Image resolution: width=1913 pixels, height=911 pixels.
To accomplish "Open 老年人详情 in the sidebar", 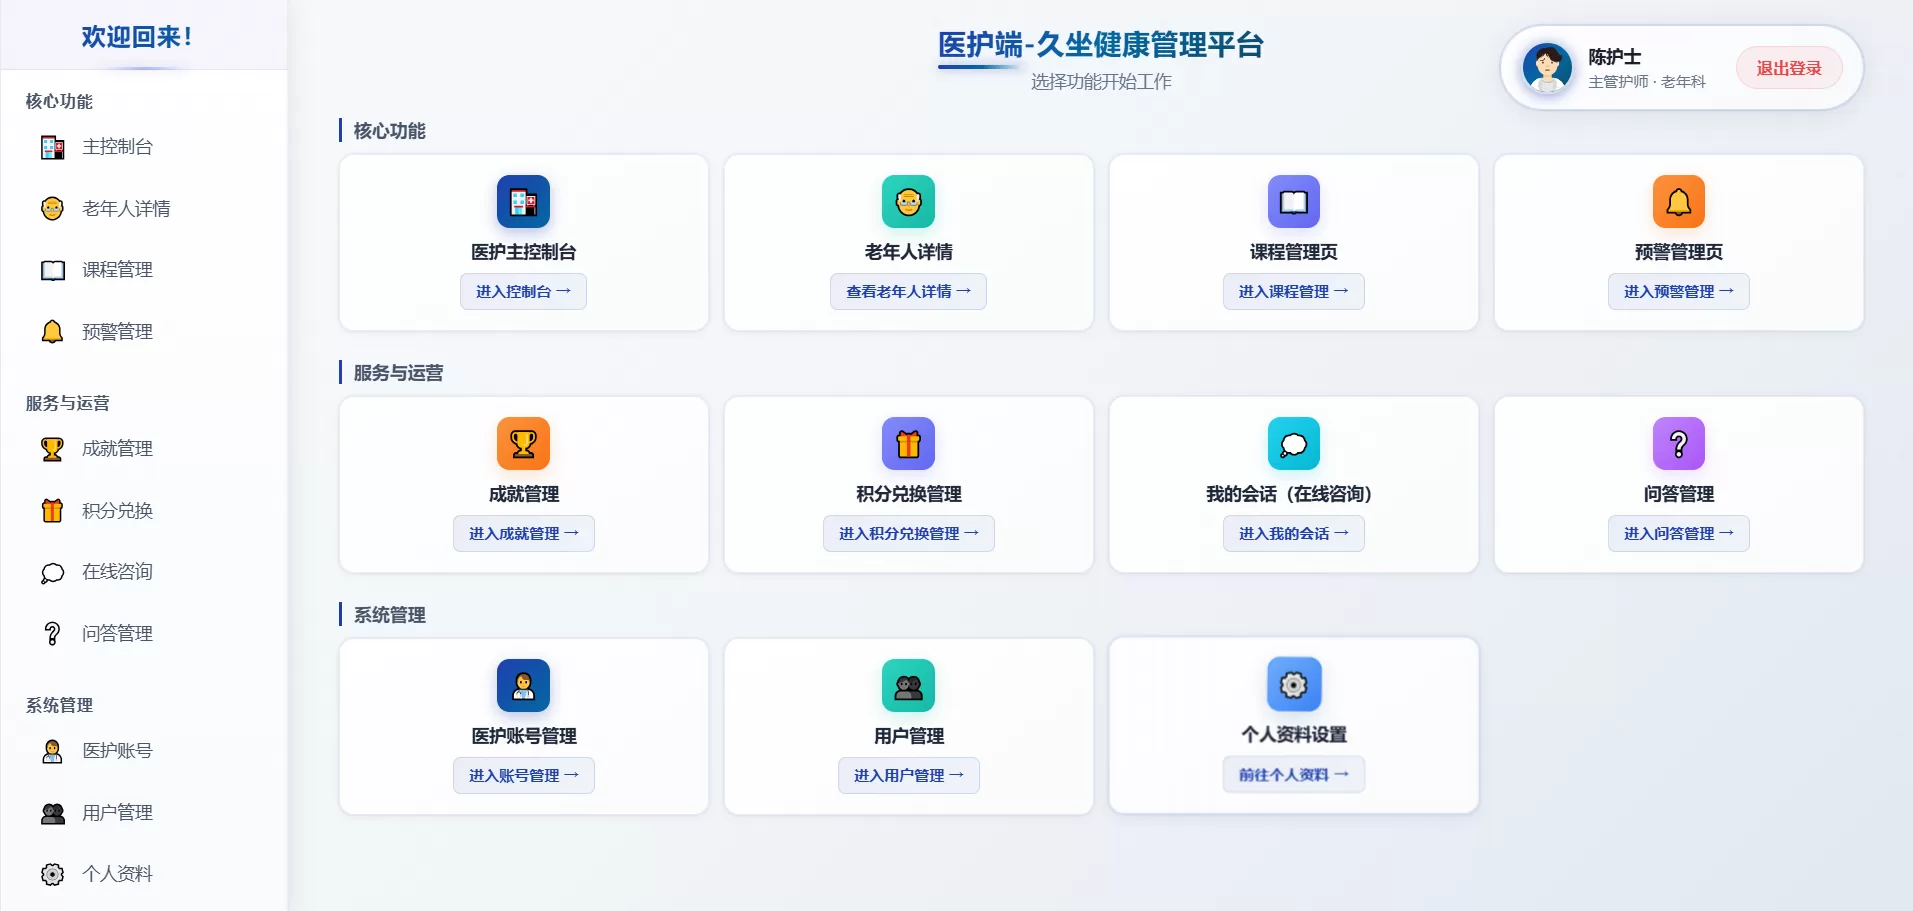I will (126, 208).
